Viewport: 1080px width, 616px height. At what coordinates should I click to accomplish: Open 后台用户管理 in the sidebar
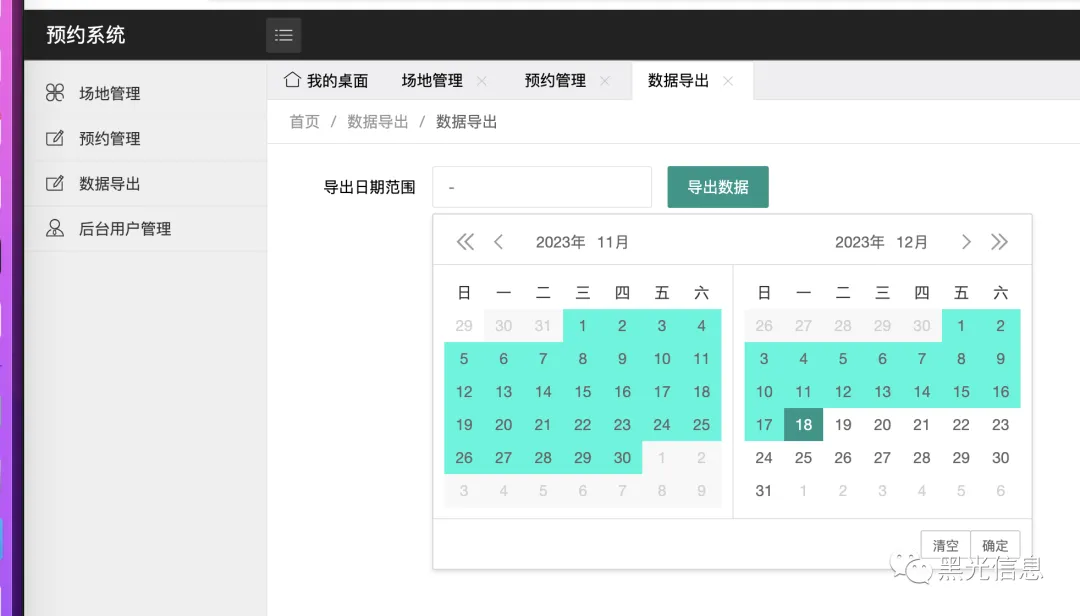(x=125, y=228)
